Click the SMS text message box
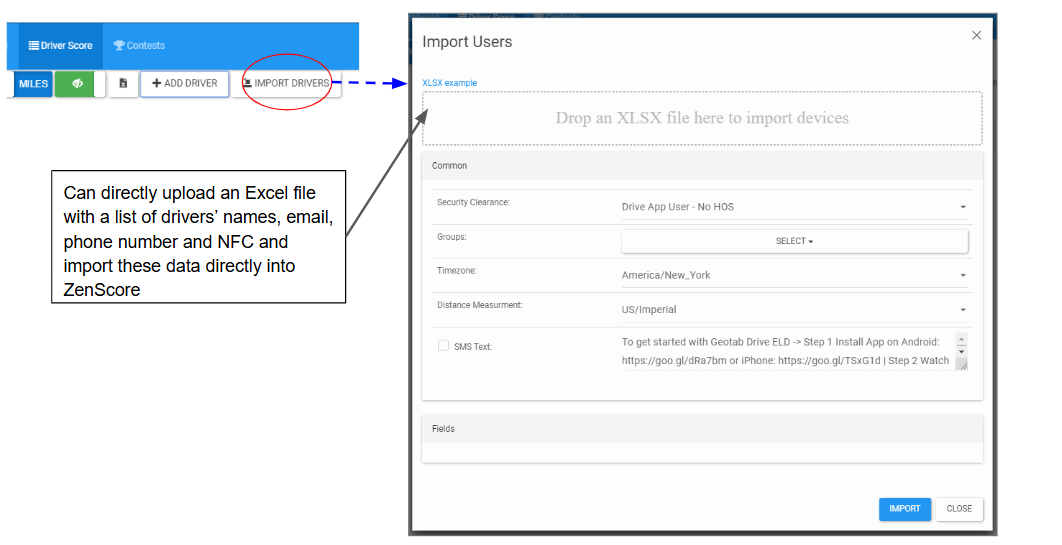This screenshot has height=545, width=1062. point(785,351)
